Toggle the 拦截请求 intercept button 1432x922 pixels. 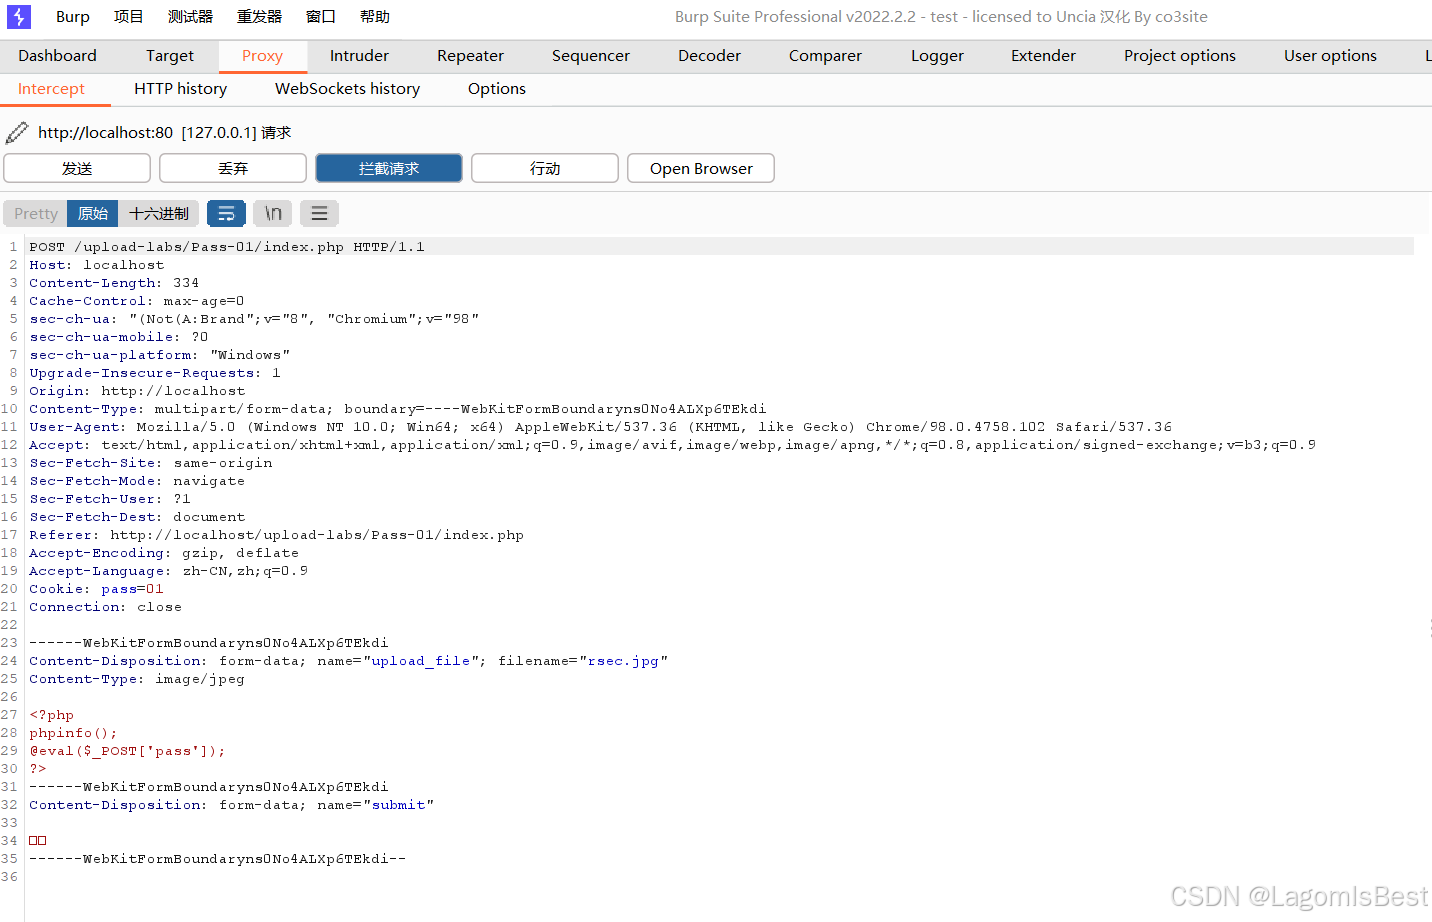tap(389, 168)
